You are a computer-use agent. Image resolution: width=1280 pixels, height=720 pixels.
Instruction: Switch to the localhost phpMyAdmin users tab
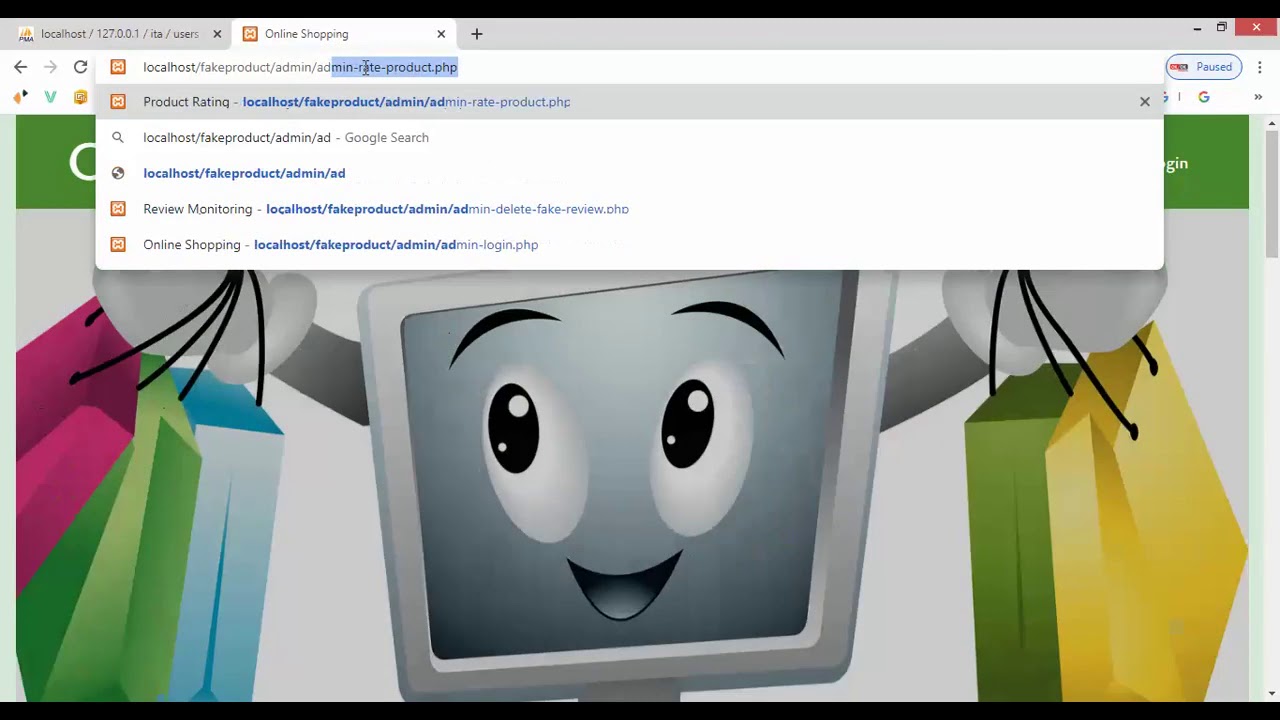(x=120, y=34)
